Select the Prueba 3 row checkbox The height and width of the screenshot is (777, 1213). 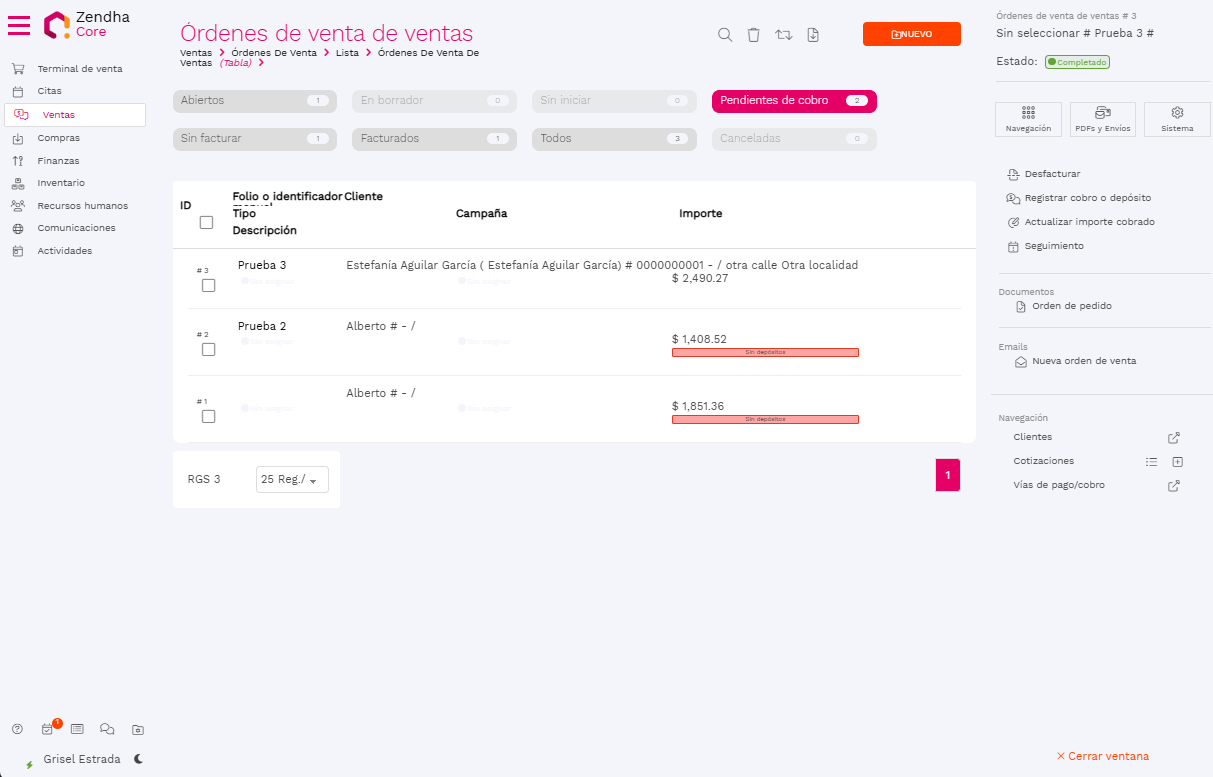[208, 285]
